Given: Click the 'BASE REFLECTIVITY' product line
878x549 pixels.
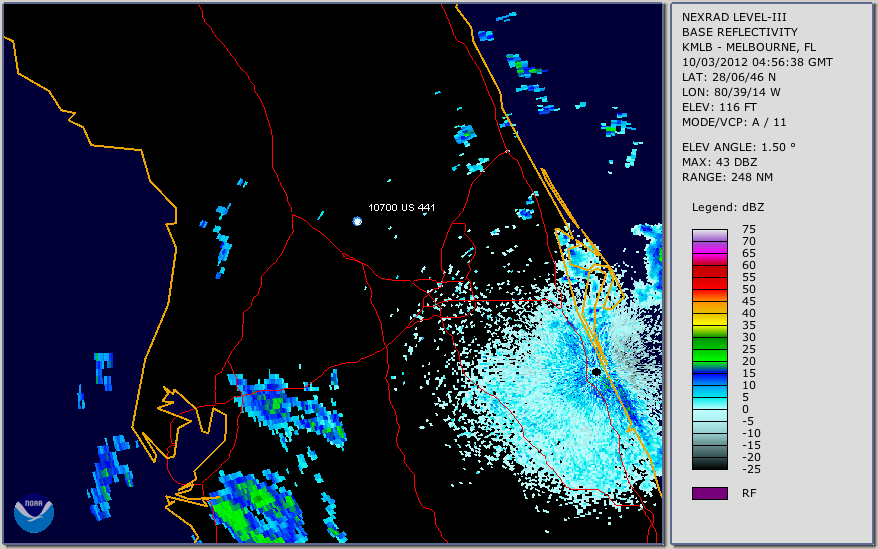Looking at the screenshot, I should (x=740, y=32).
